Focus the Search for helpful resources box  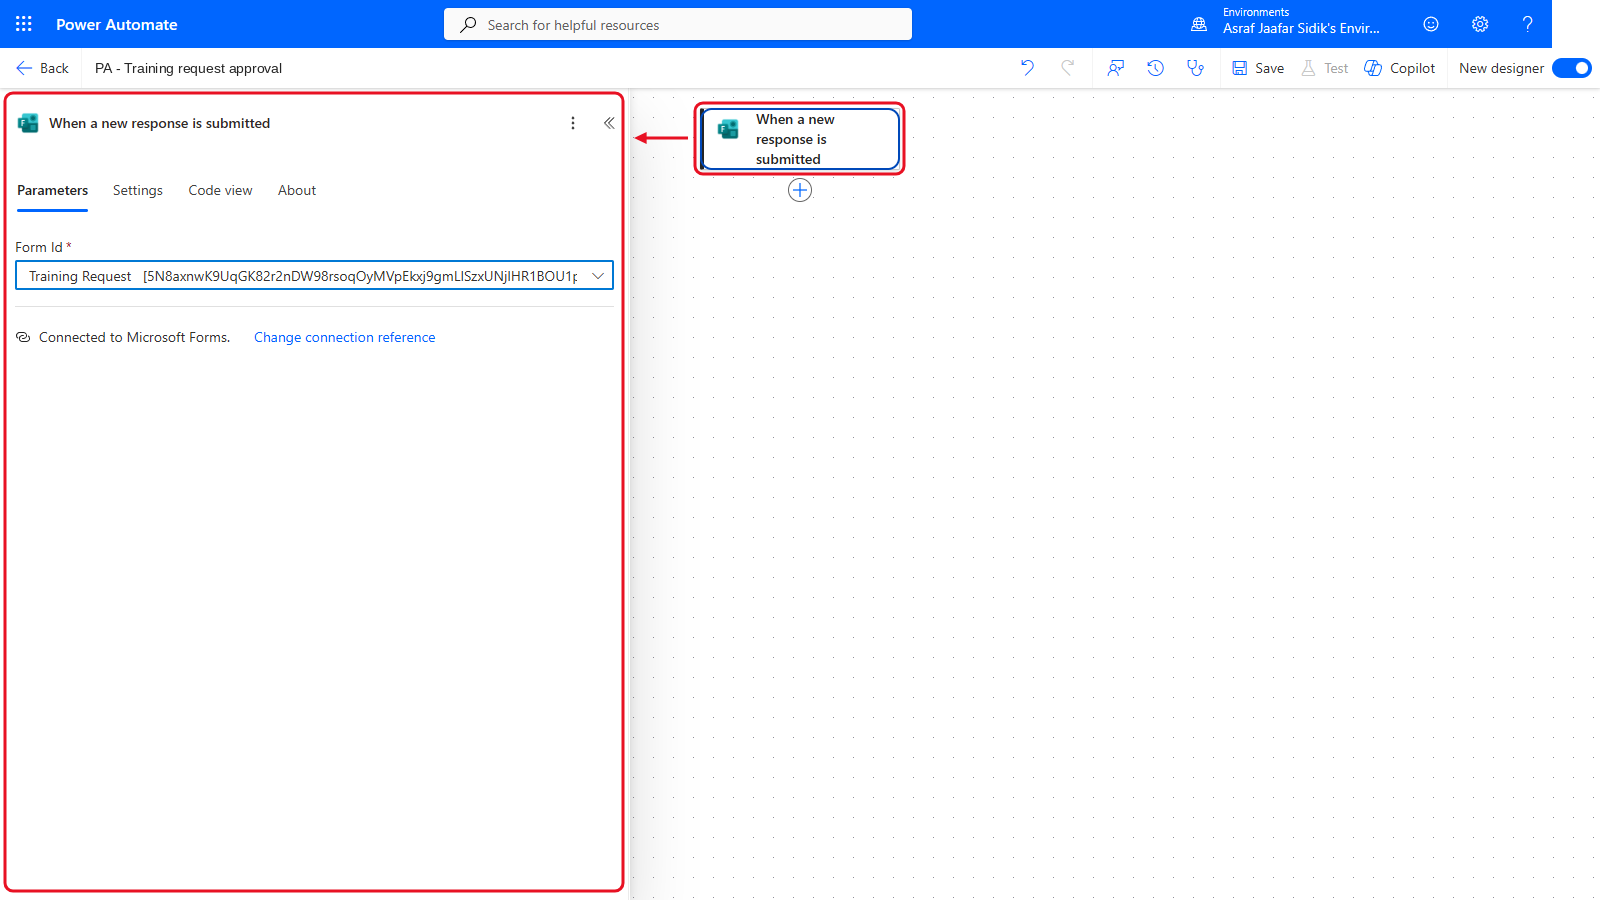tap(678, 24)
